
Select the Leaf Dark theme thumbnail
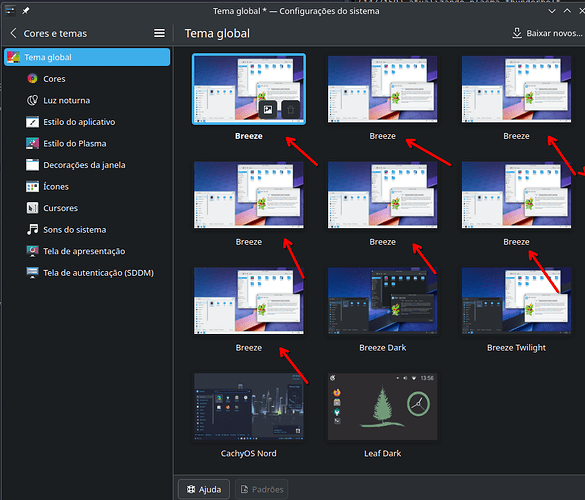[382, 407]
